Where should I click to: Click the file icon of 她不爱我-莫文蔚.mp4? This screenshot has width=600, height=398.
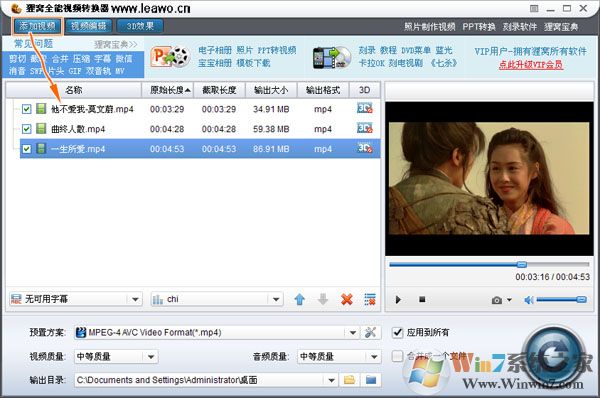pyautogui.click(x=41, y=109)
